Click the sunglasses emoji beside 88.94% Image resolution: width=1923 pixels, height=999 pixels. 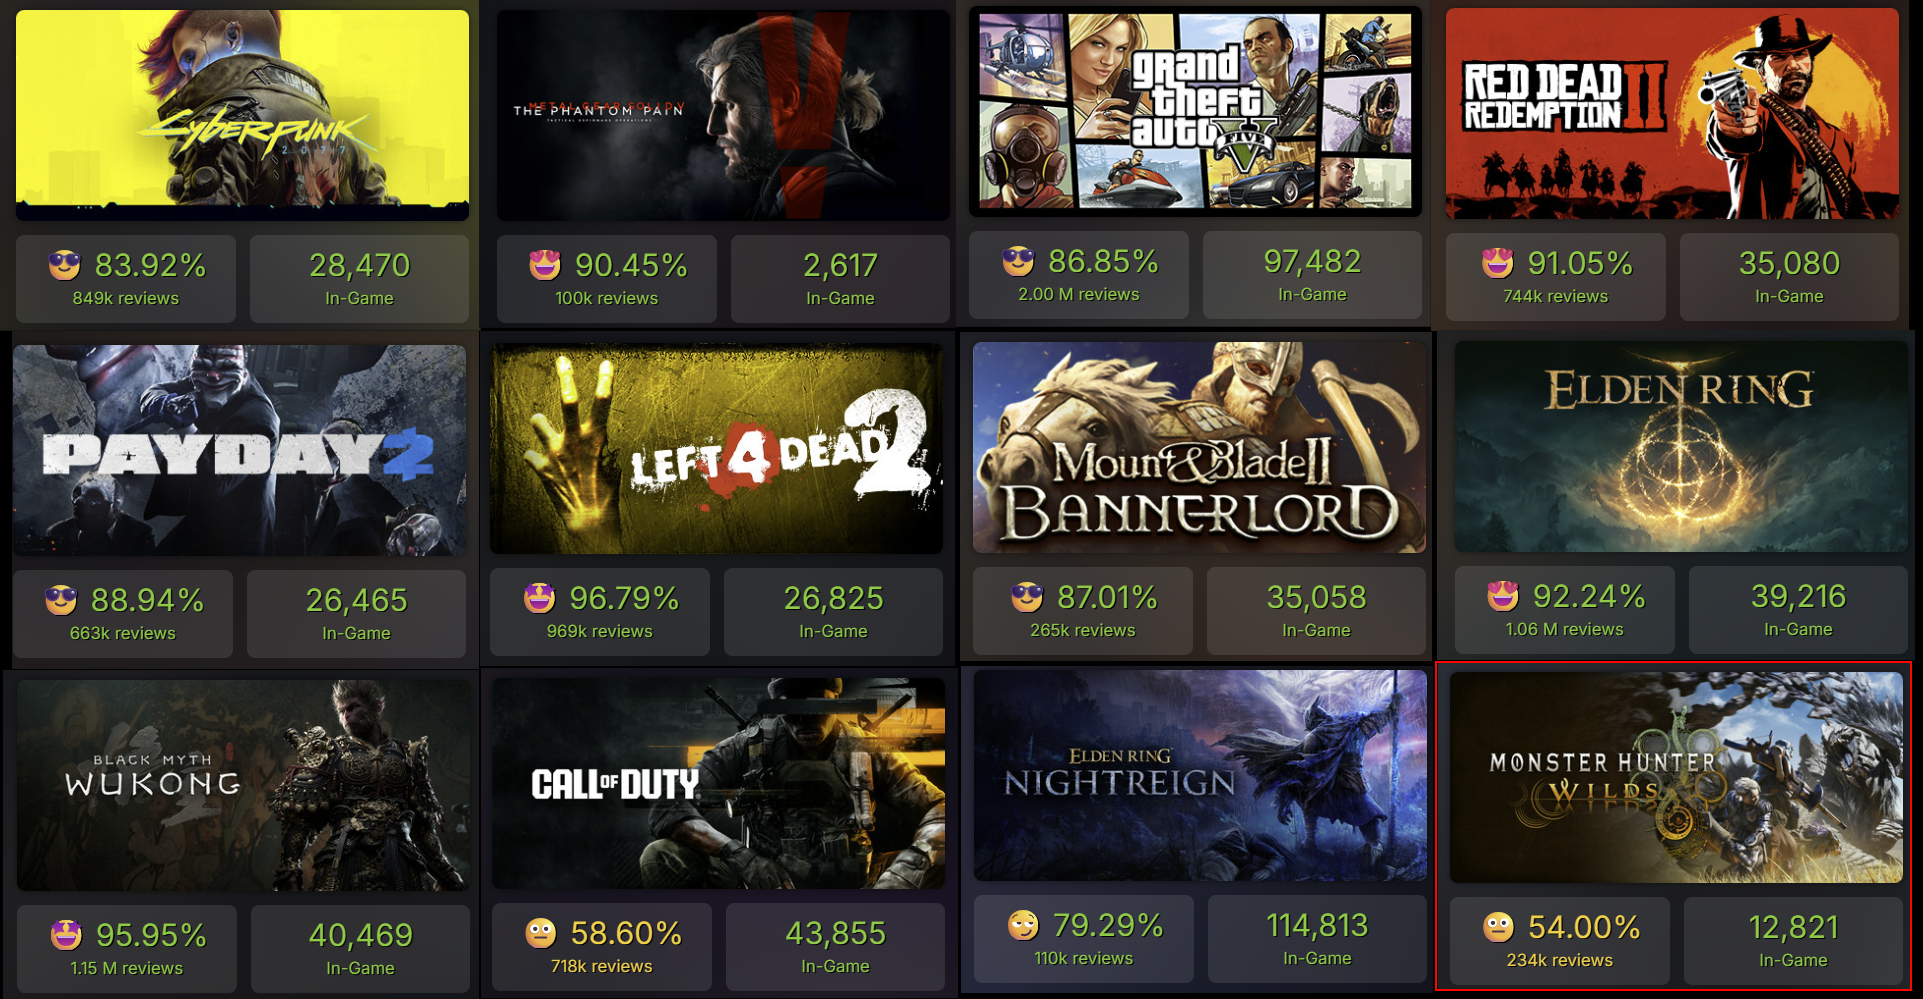point(61,600)
